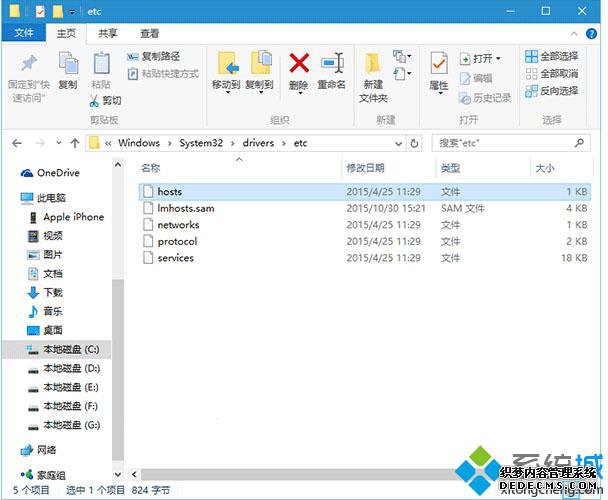Open the New item dropdown icon
Image resolution: width=608 pixels, height=500 pixels.
tap(402, 57)
